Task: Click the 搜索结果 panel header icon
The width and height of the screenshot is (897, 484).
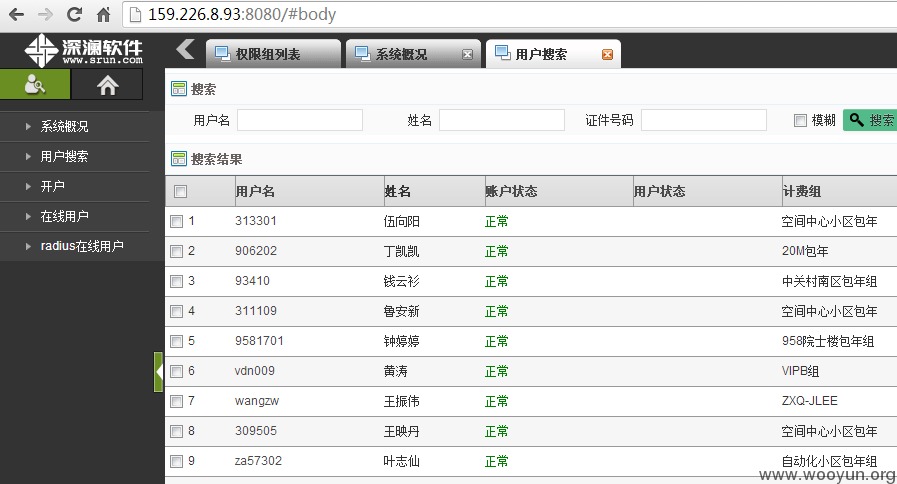Action: [x=179, y=159]
